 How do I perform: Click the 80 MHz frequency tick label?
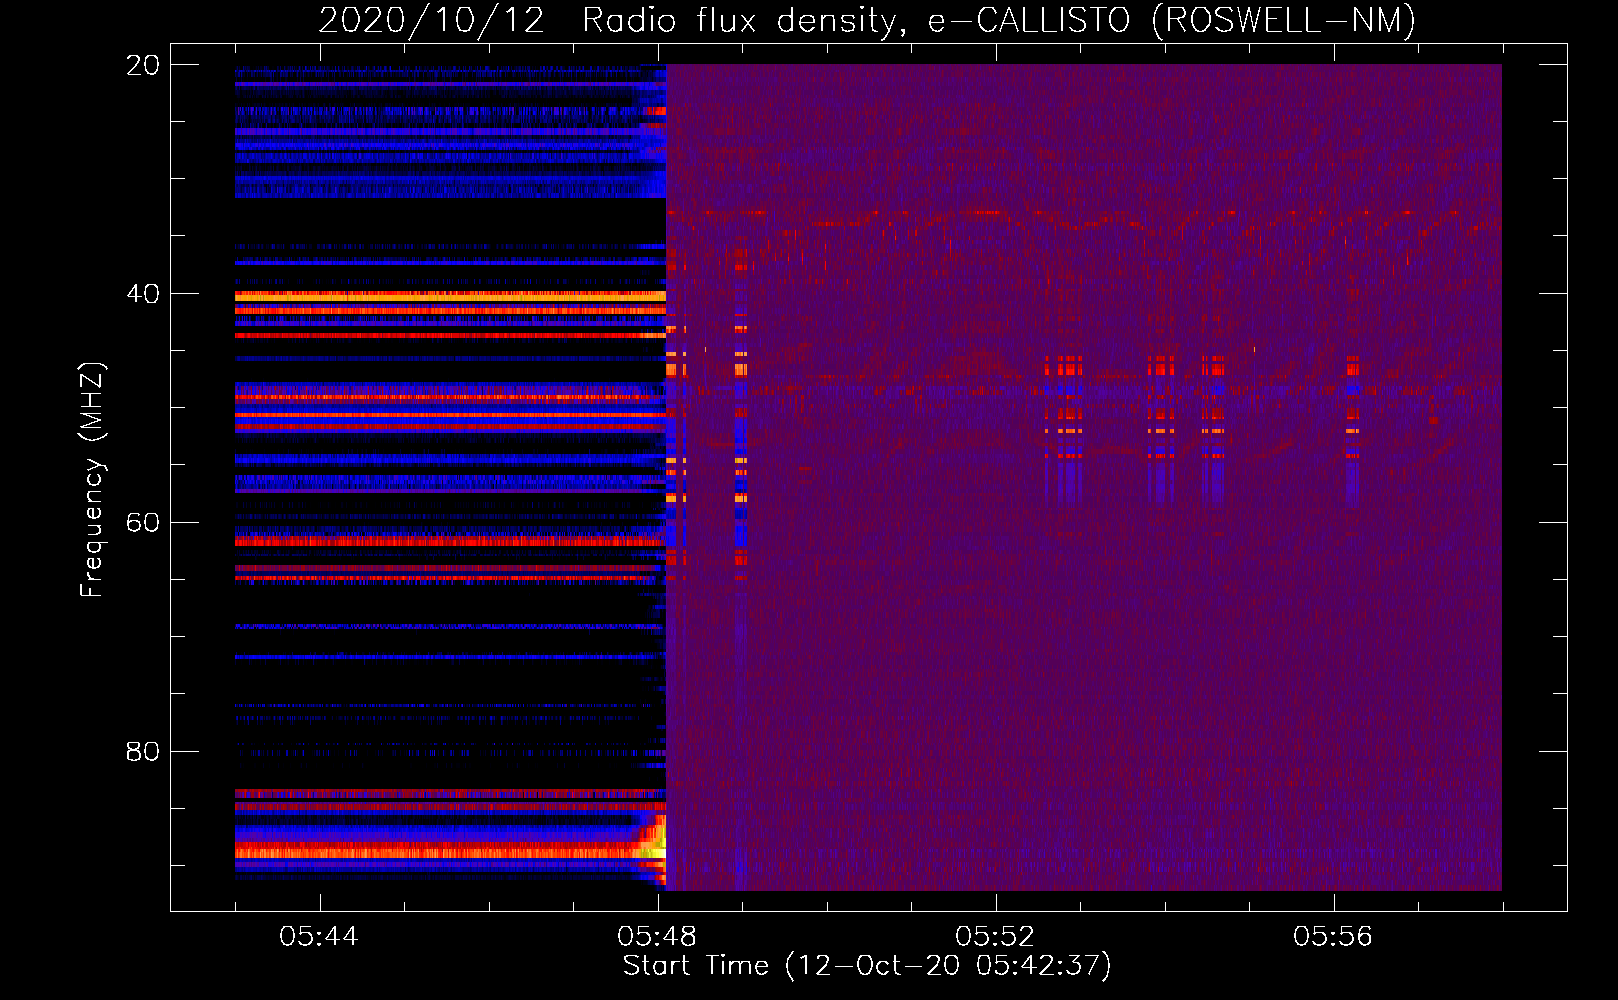(143, 752)
